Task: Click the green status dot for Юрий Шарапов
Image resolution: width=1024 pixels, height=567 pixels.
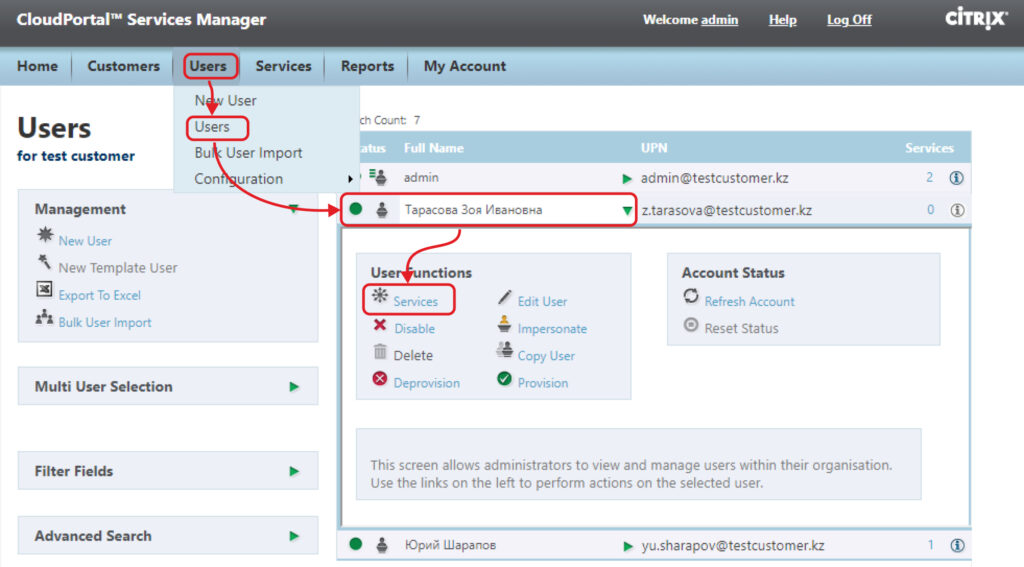Action: [356, 544]
